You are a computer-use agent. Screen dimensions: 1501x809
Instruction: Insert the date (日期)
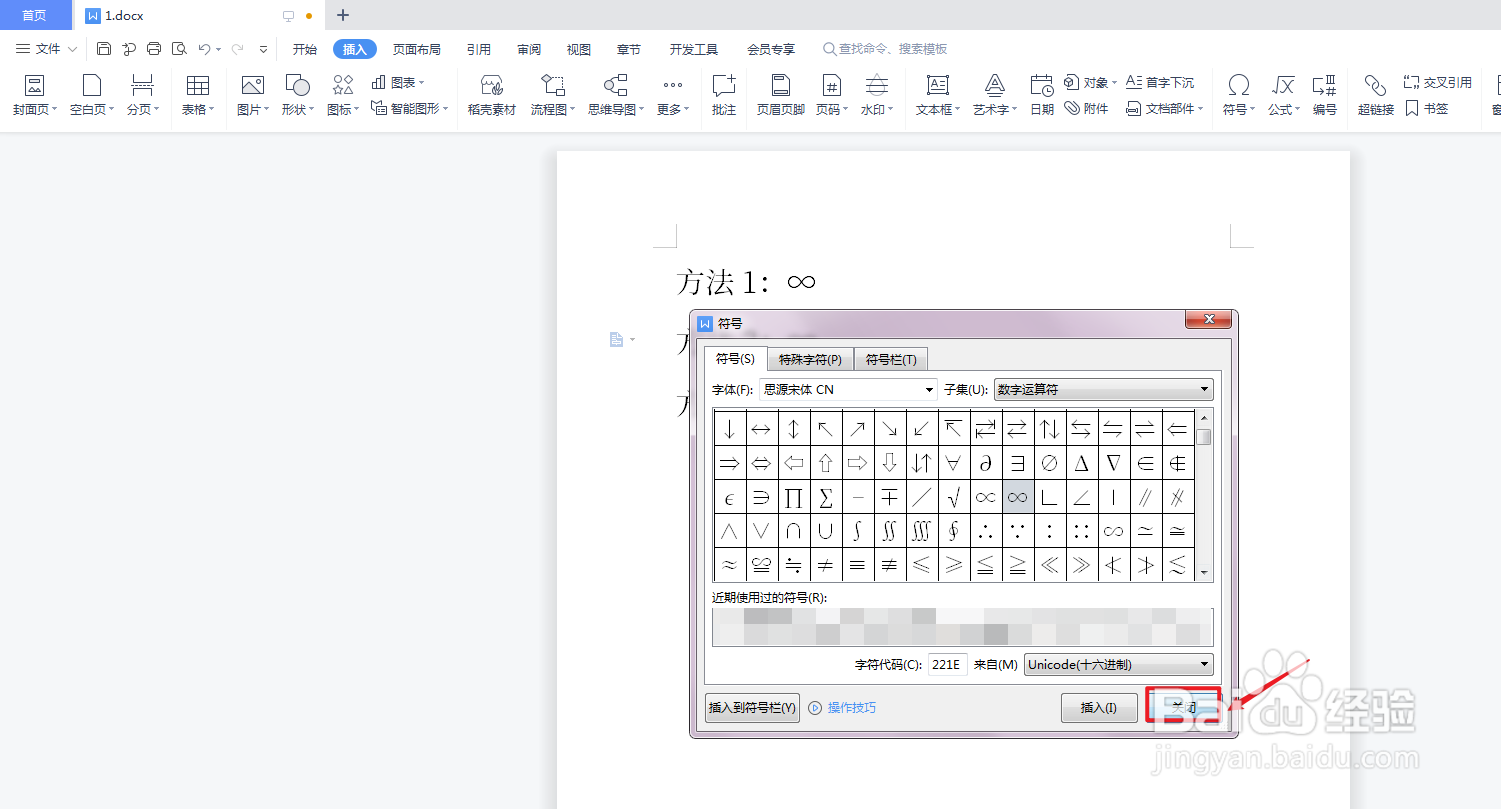click(1042, 96)
